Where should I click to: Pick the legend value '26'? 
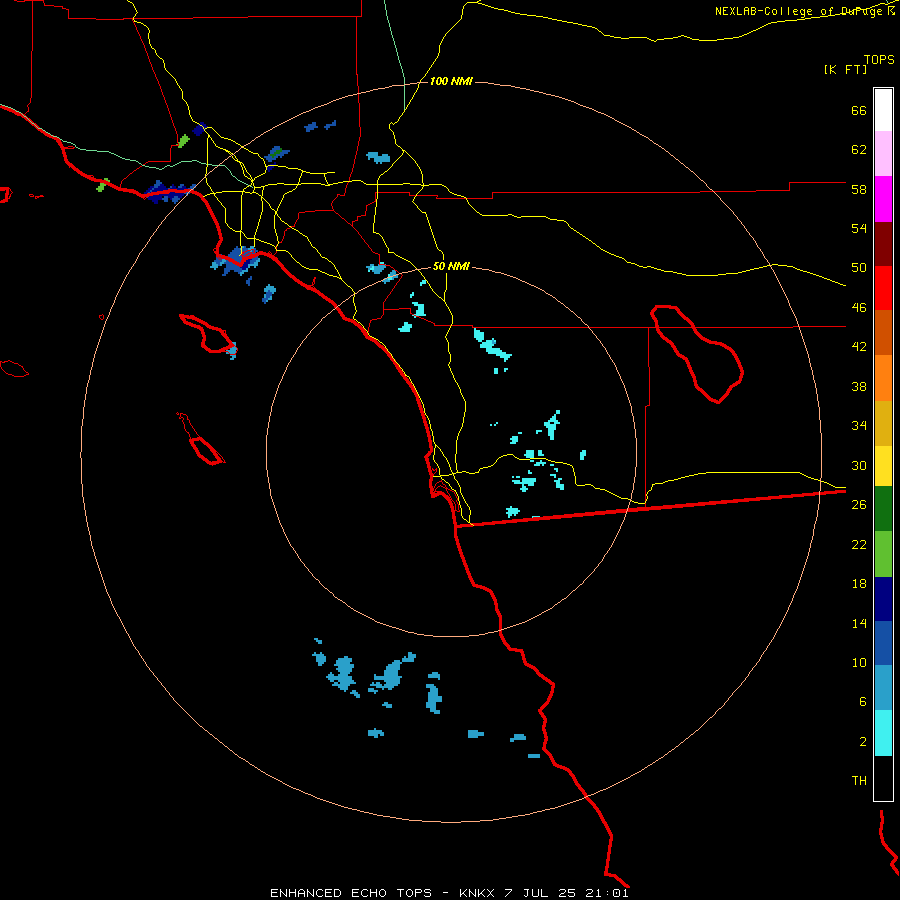pyautogui.click(x=859, y=505)
